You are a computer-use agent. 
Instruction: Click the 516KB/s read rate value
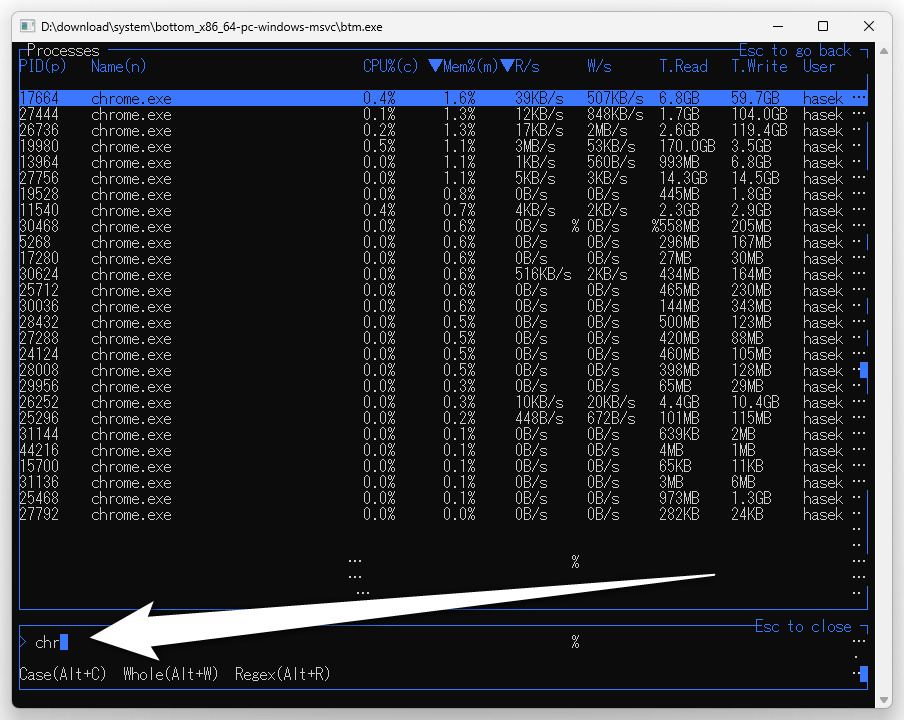click(543, 274)
